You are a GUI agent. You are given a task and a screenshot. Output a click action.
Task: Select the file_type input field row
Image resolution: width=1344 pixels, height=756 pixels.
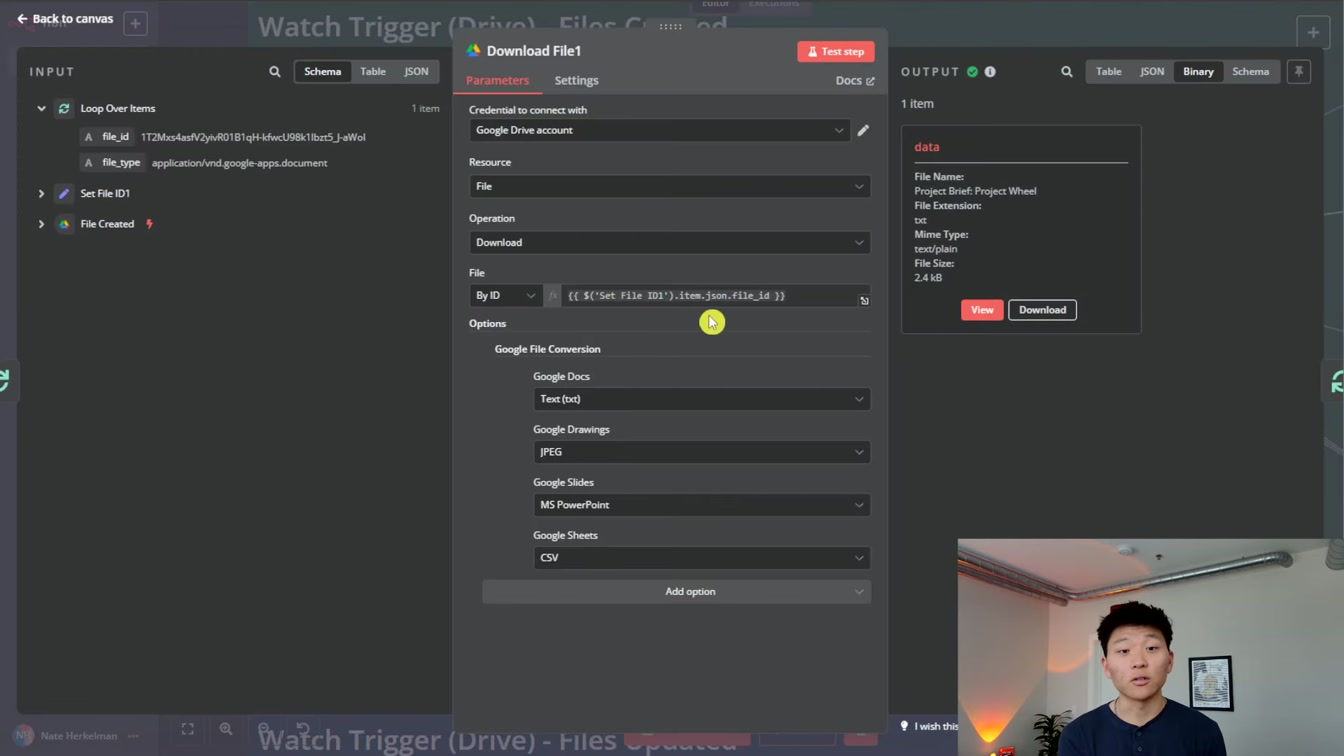pos(205,163)
